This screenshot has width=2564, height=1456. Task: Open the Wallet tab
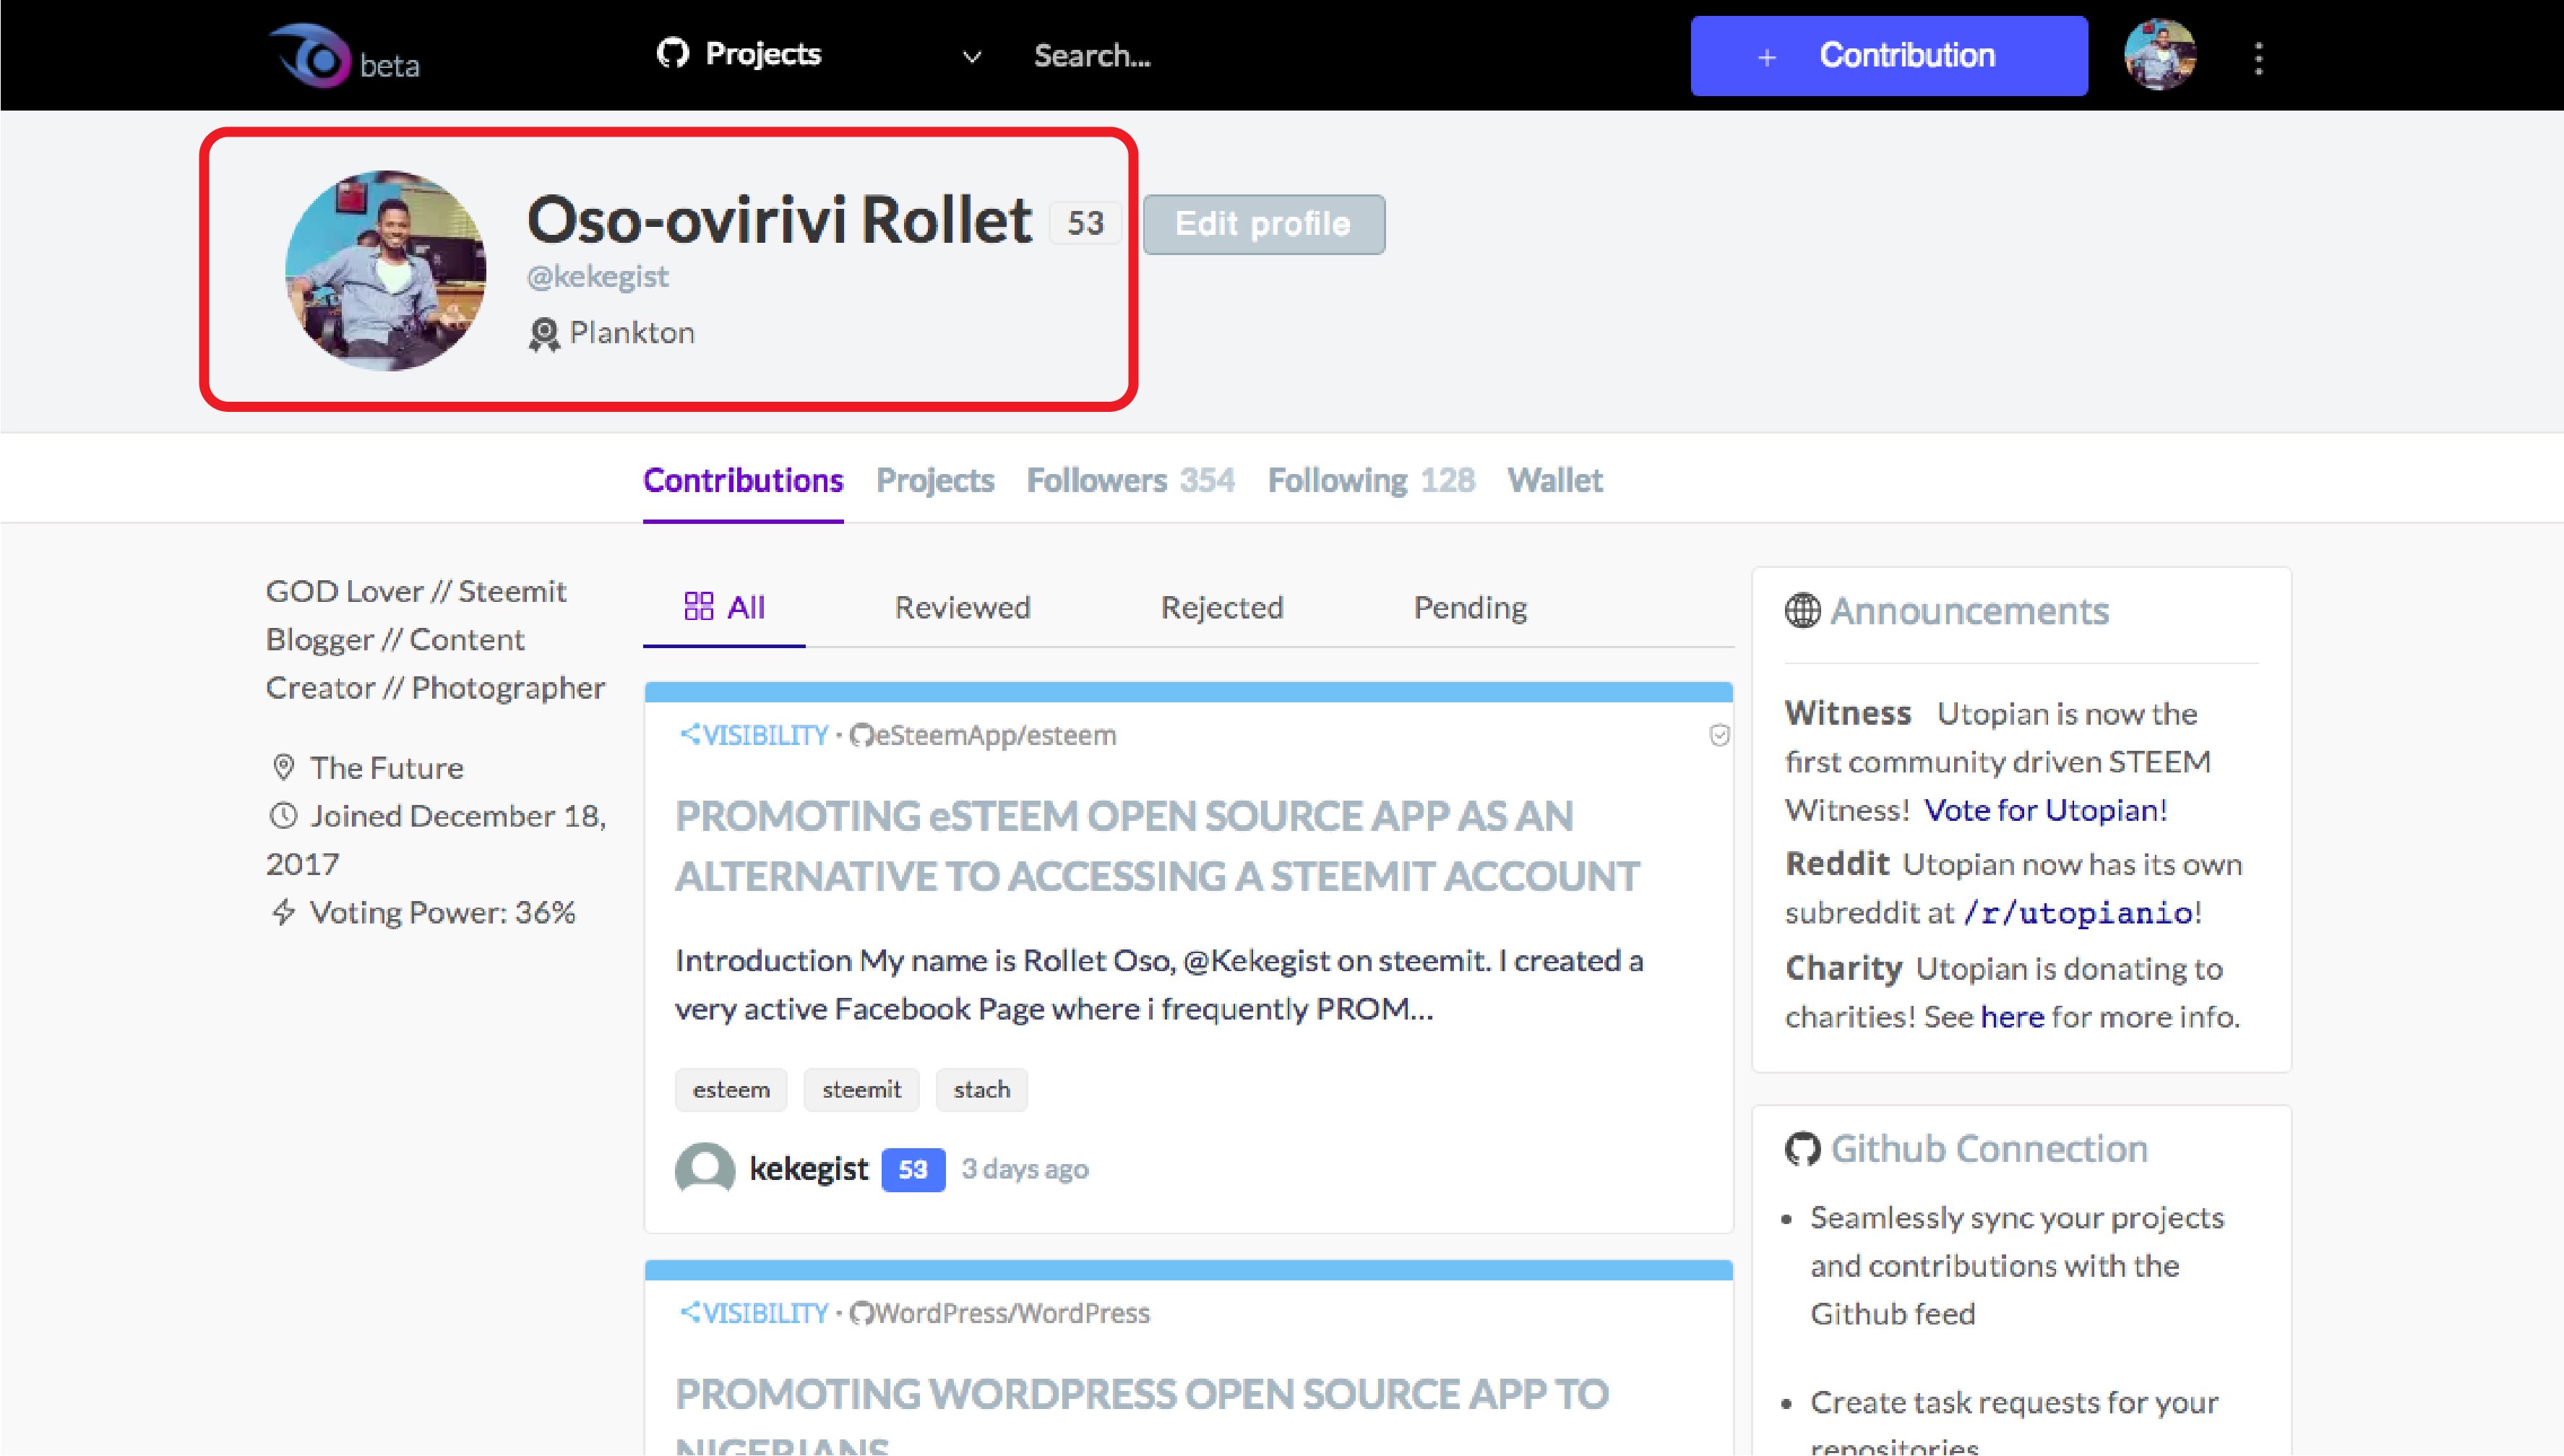[x=1555, y=481]
